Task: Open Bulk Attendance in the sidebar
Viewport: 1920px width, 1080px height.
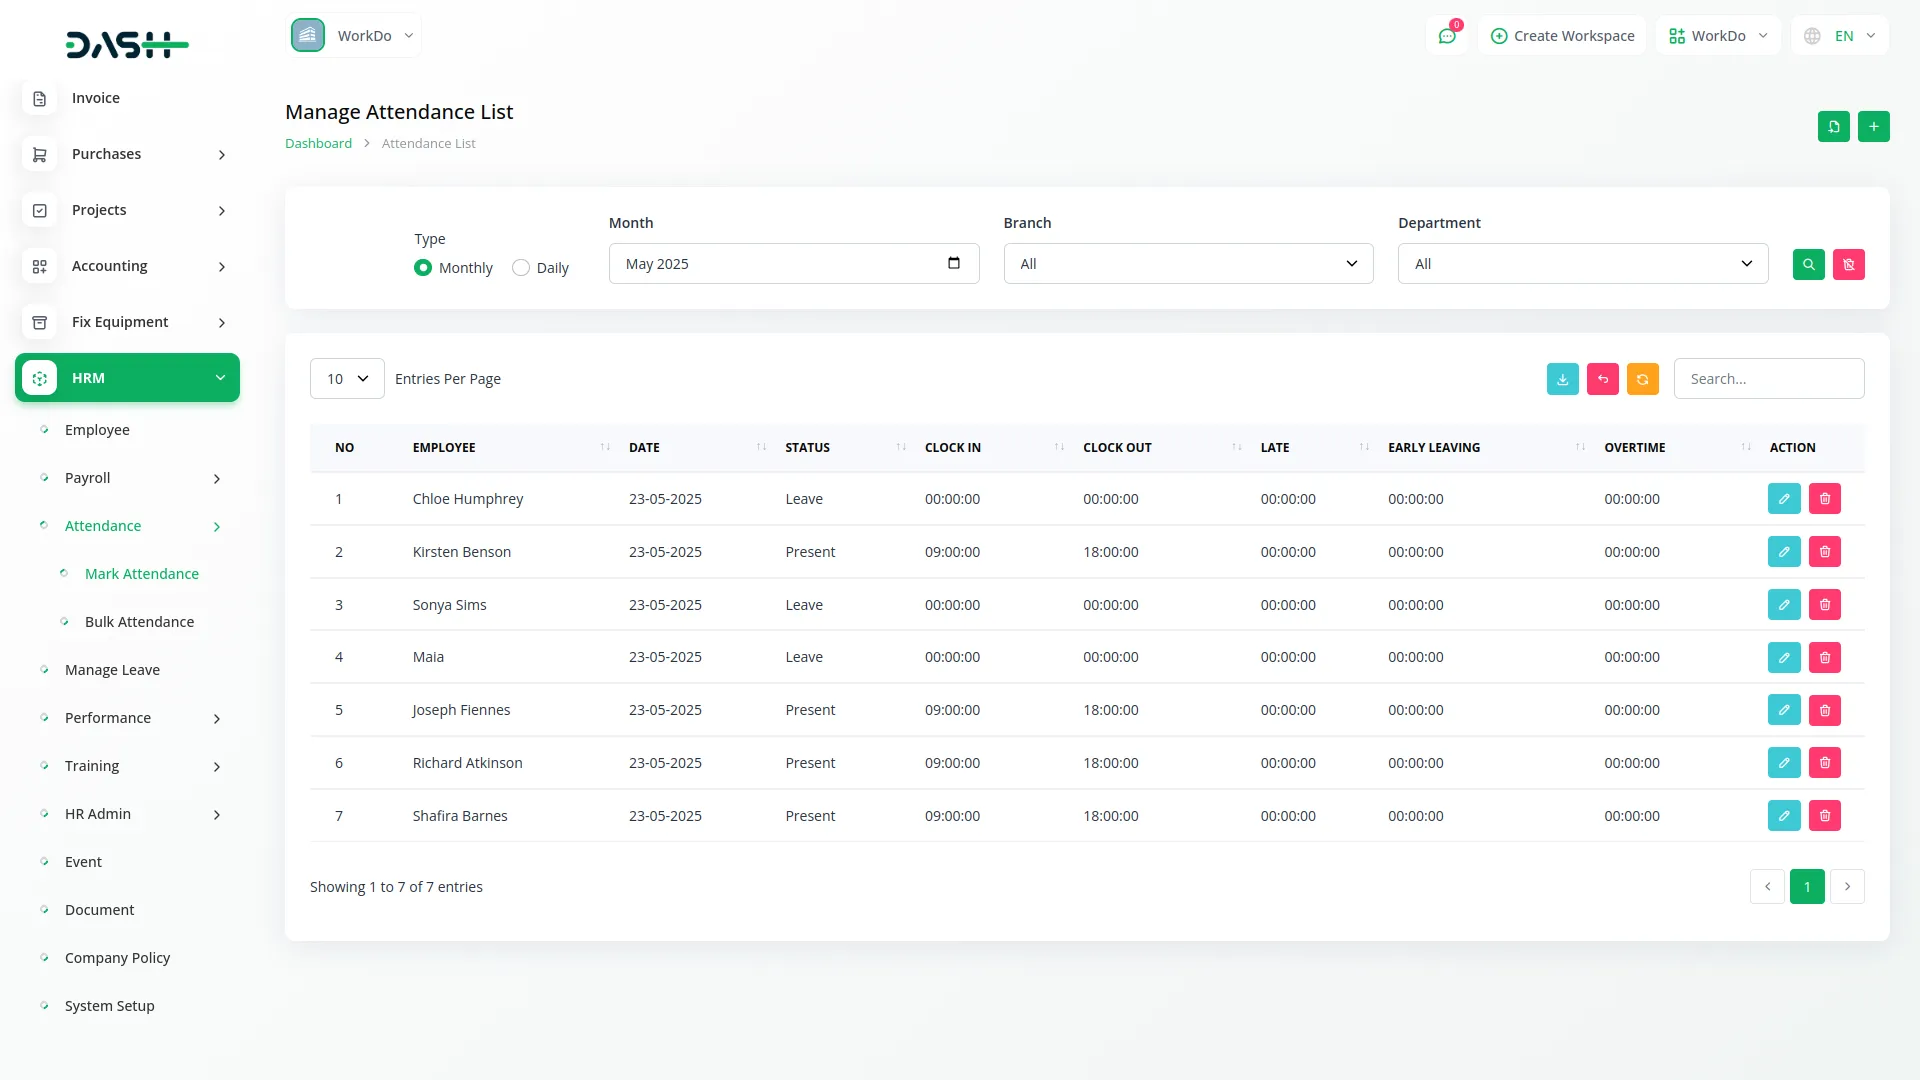Action: point(139,622)
